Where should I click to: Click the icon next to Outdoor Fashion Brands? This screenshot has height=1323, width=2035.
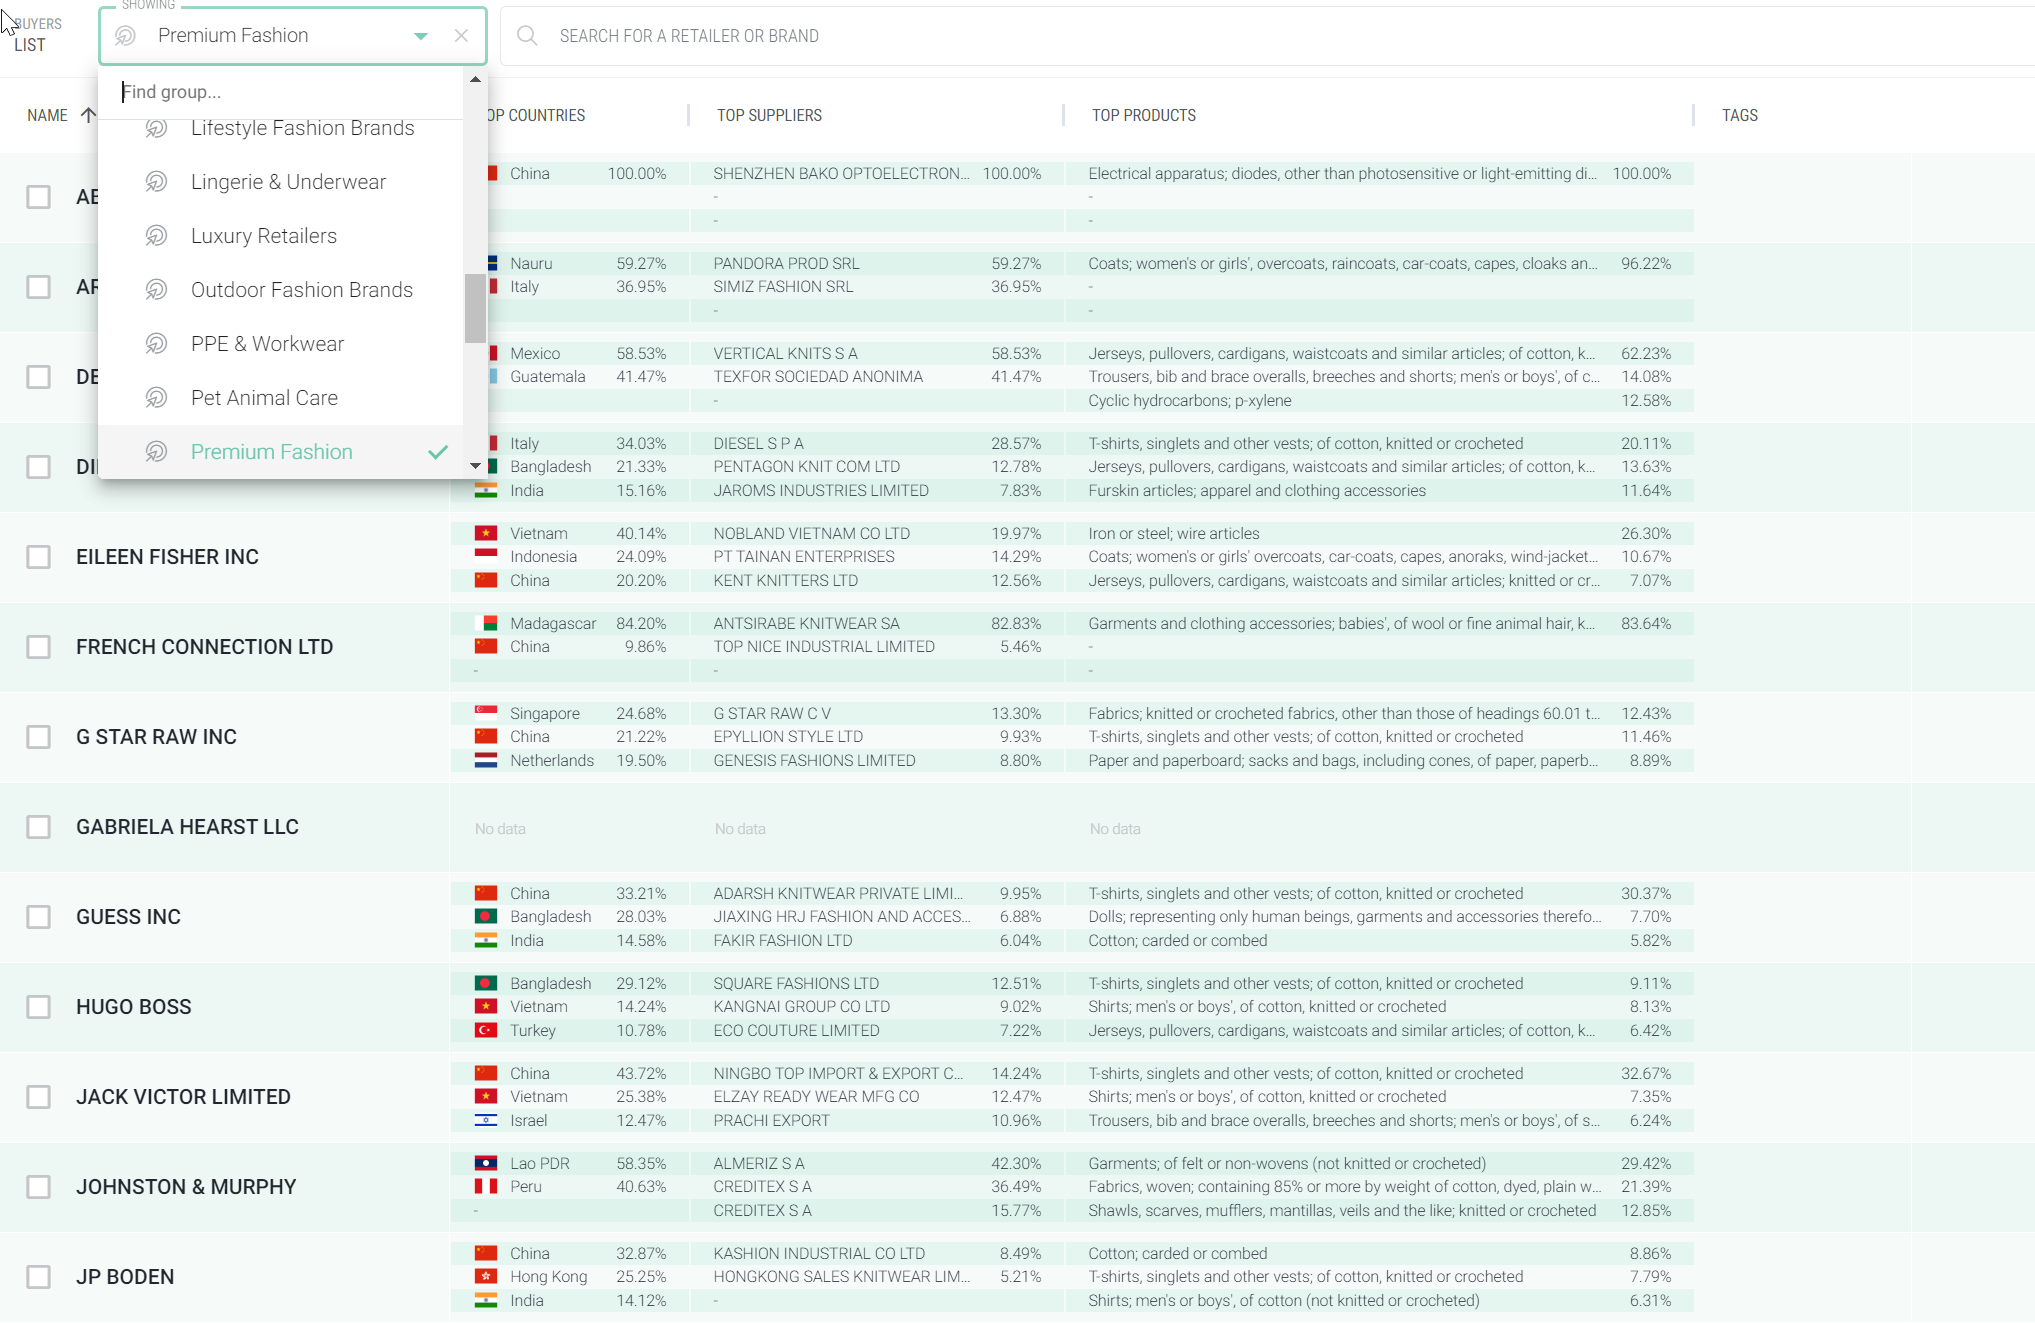click(157, 290)
